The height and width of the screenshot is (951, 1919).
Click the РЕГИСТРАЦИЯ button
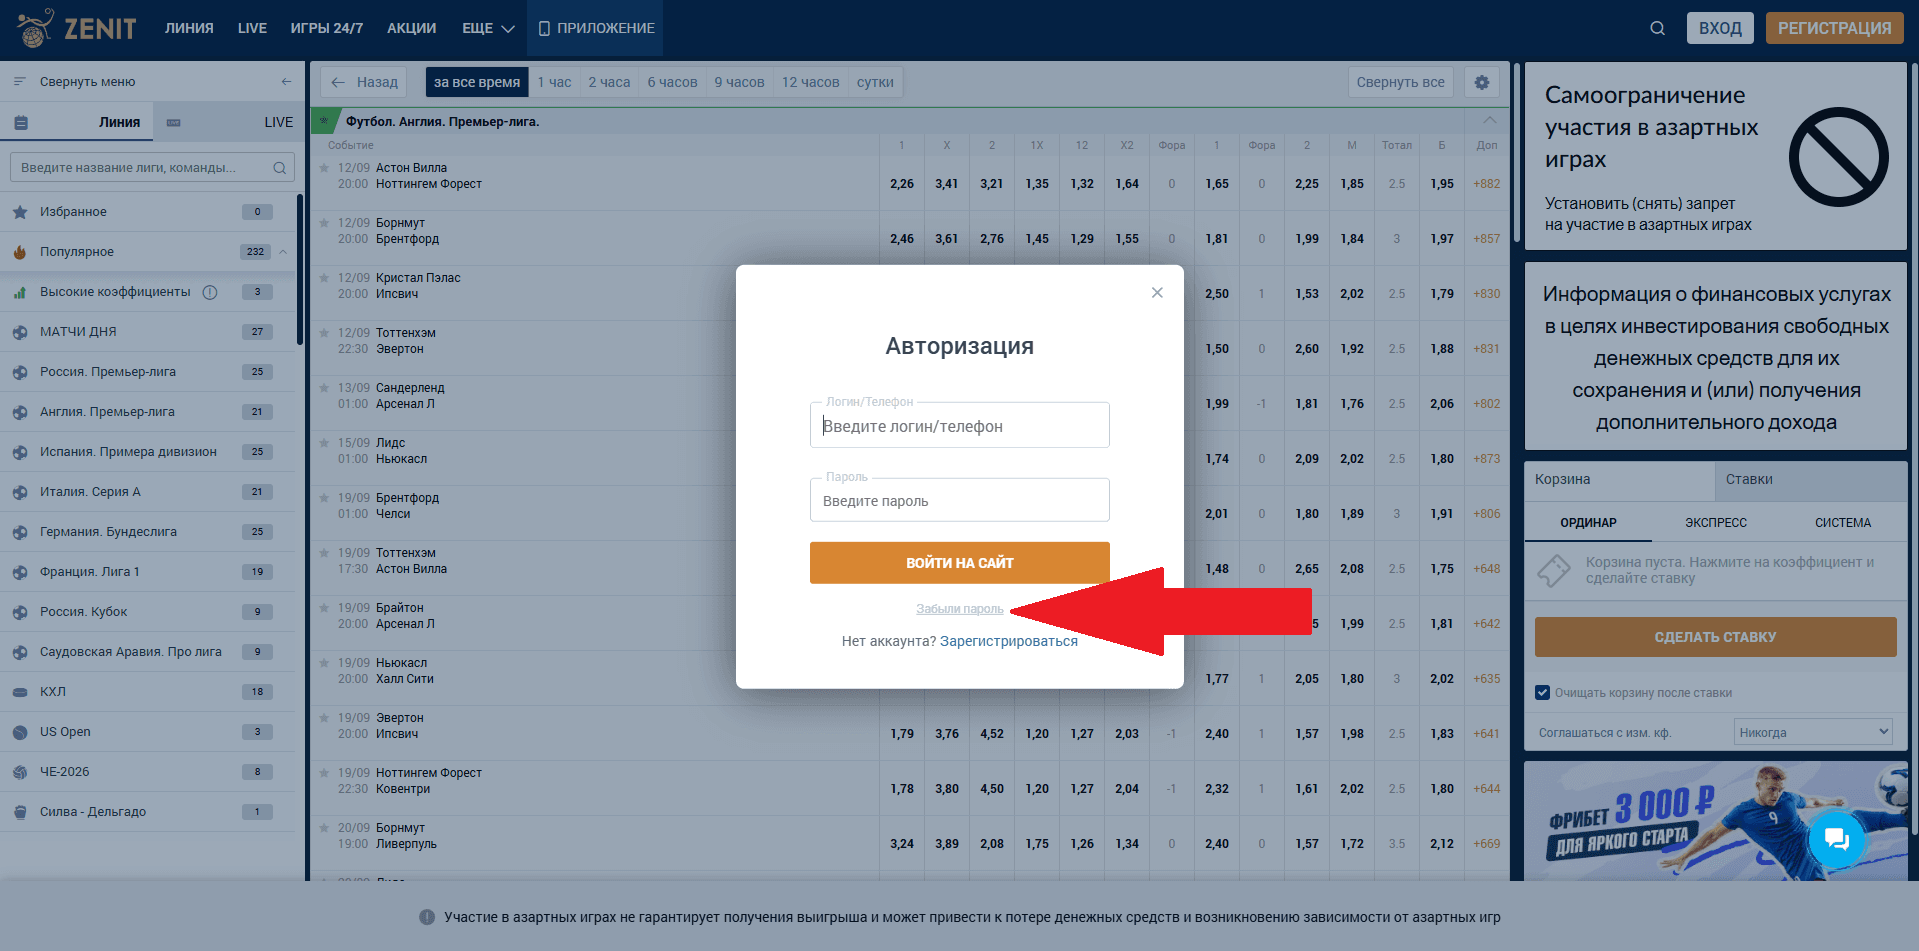pyautogui.click(x=1834, y=28)
